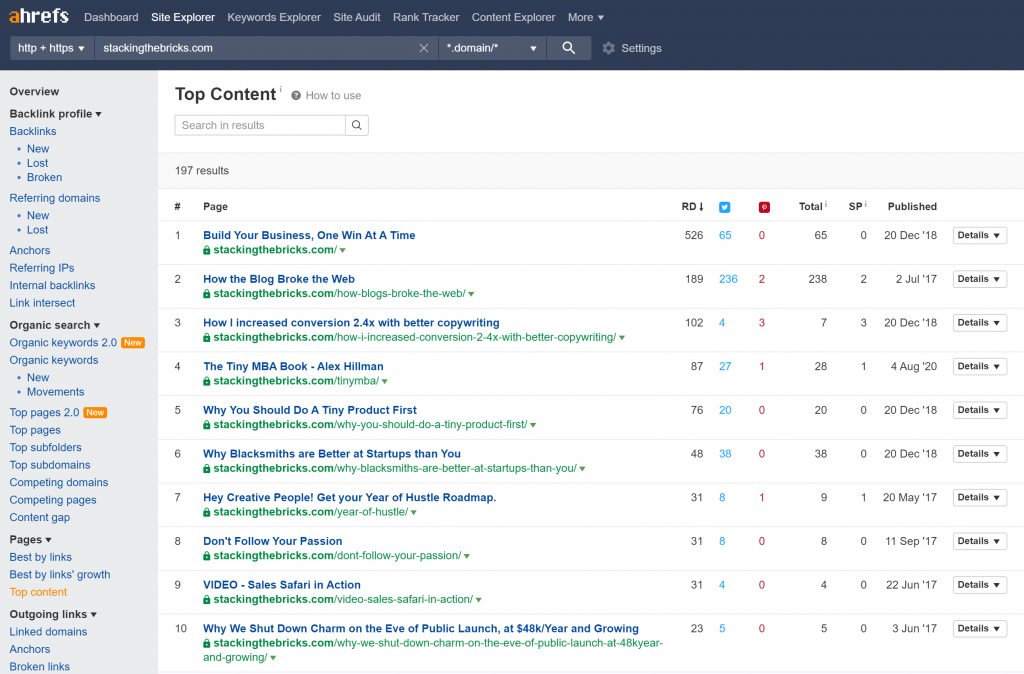Image resolution: width=1024 pixels, height=674 pixels.
Task: Open Content gap link
Action: coord(40,517)
